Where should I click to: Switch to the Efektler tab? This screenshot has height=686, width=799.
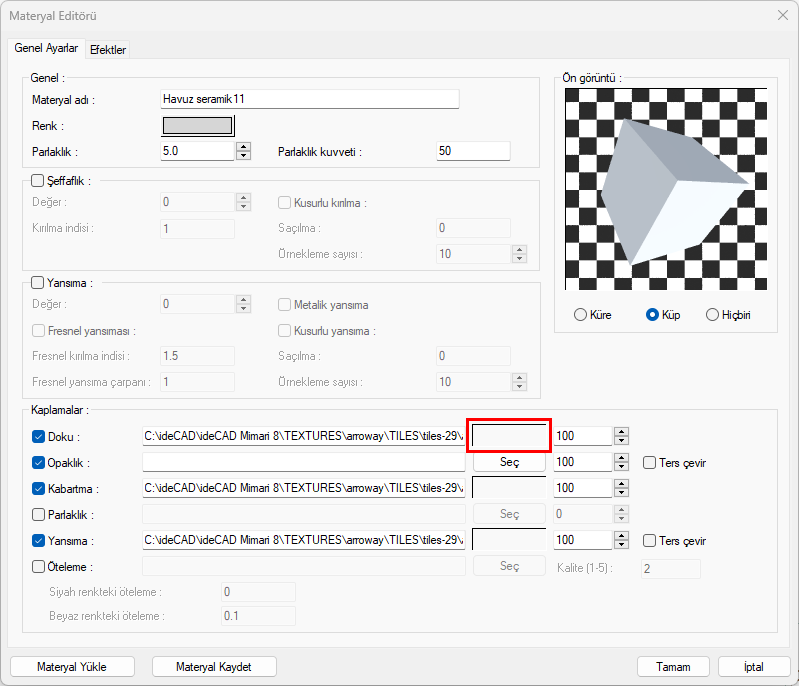pyautogui.click(x=108, y=50)
